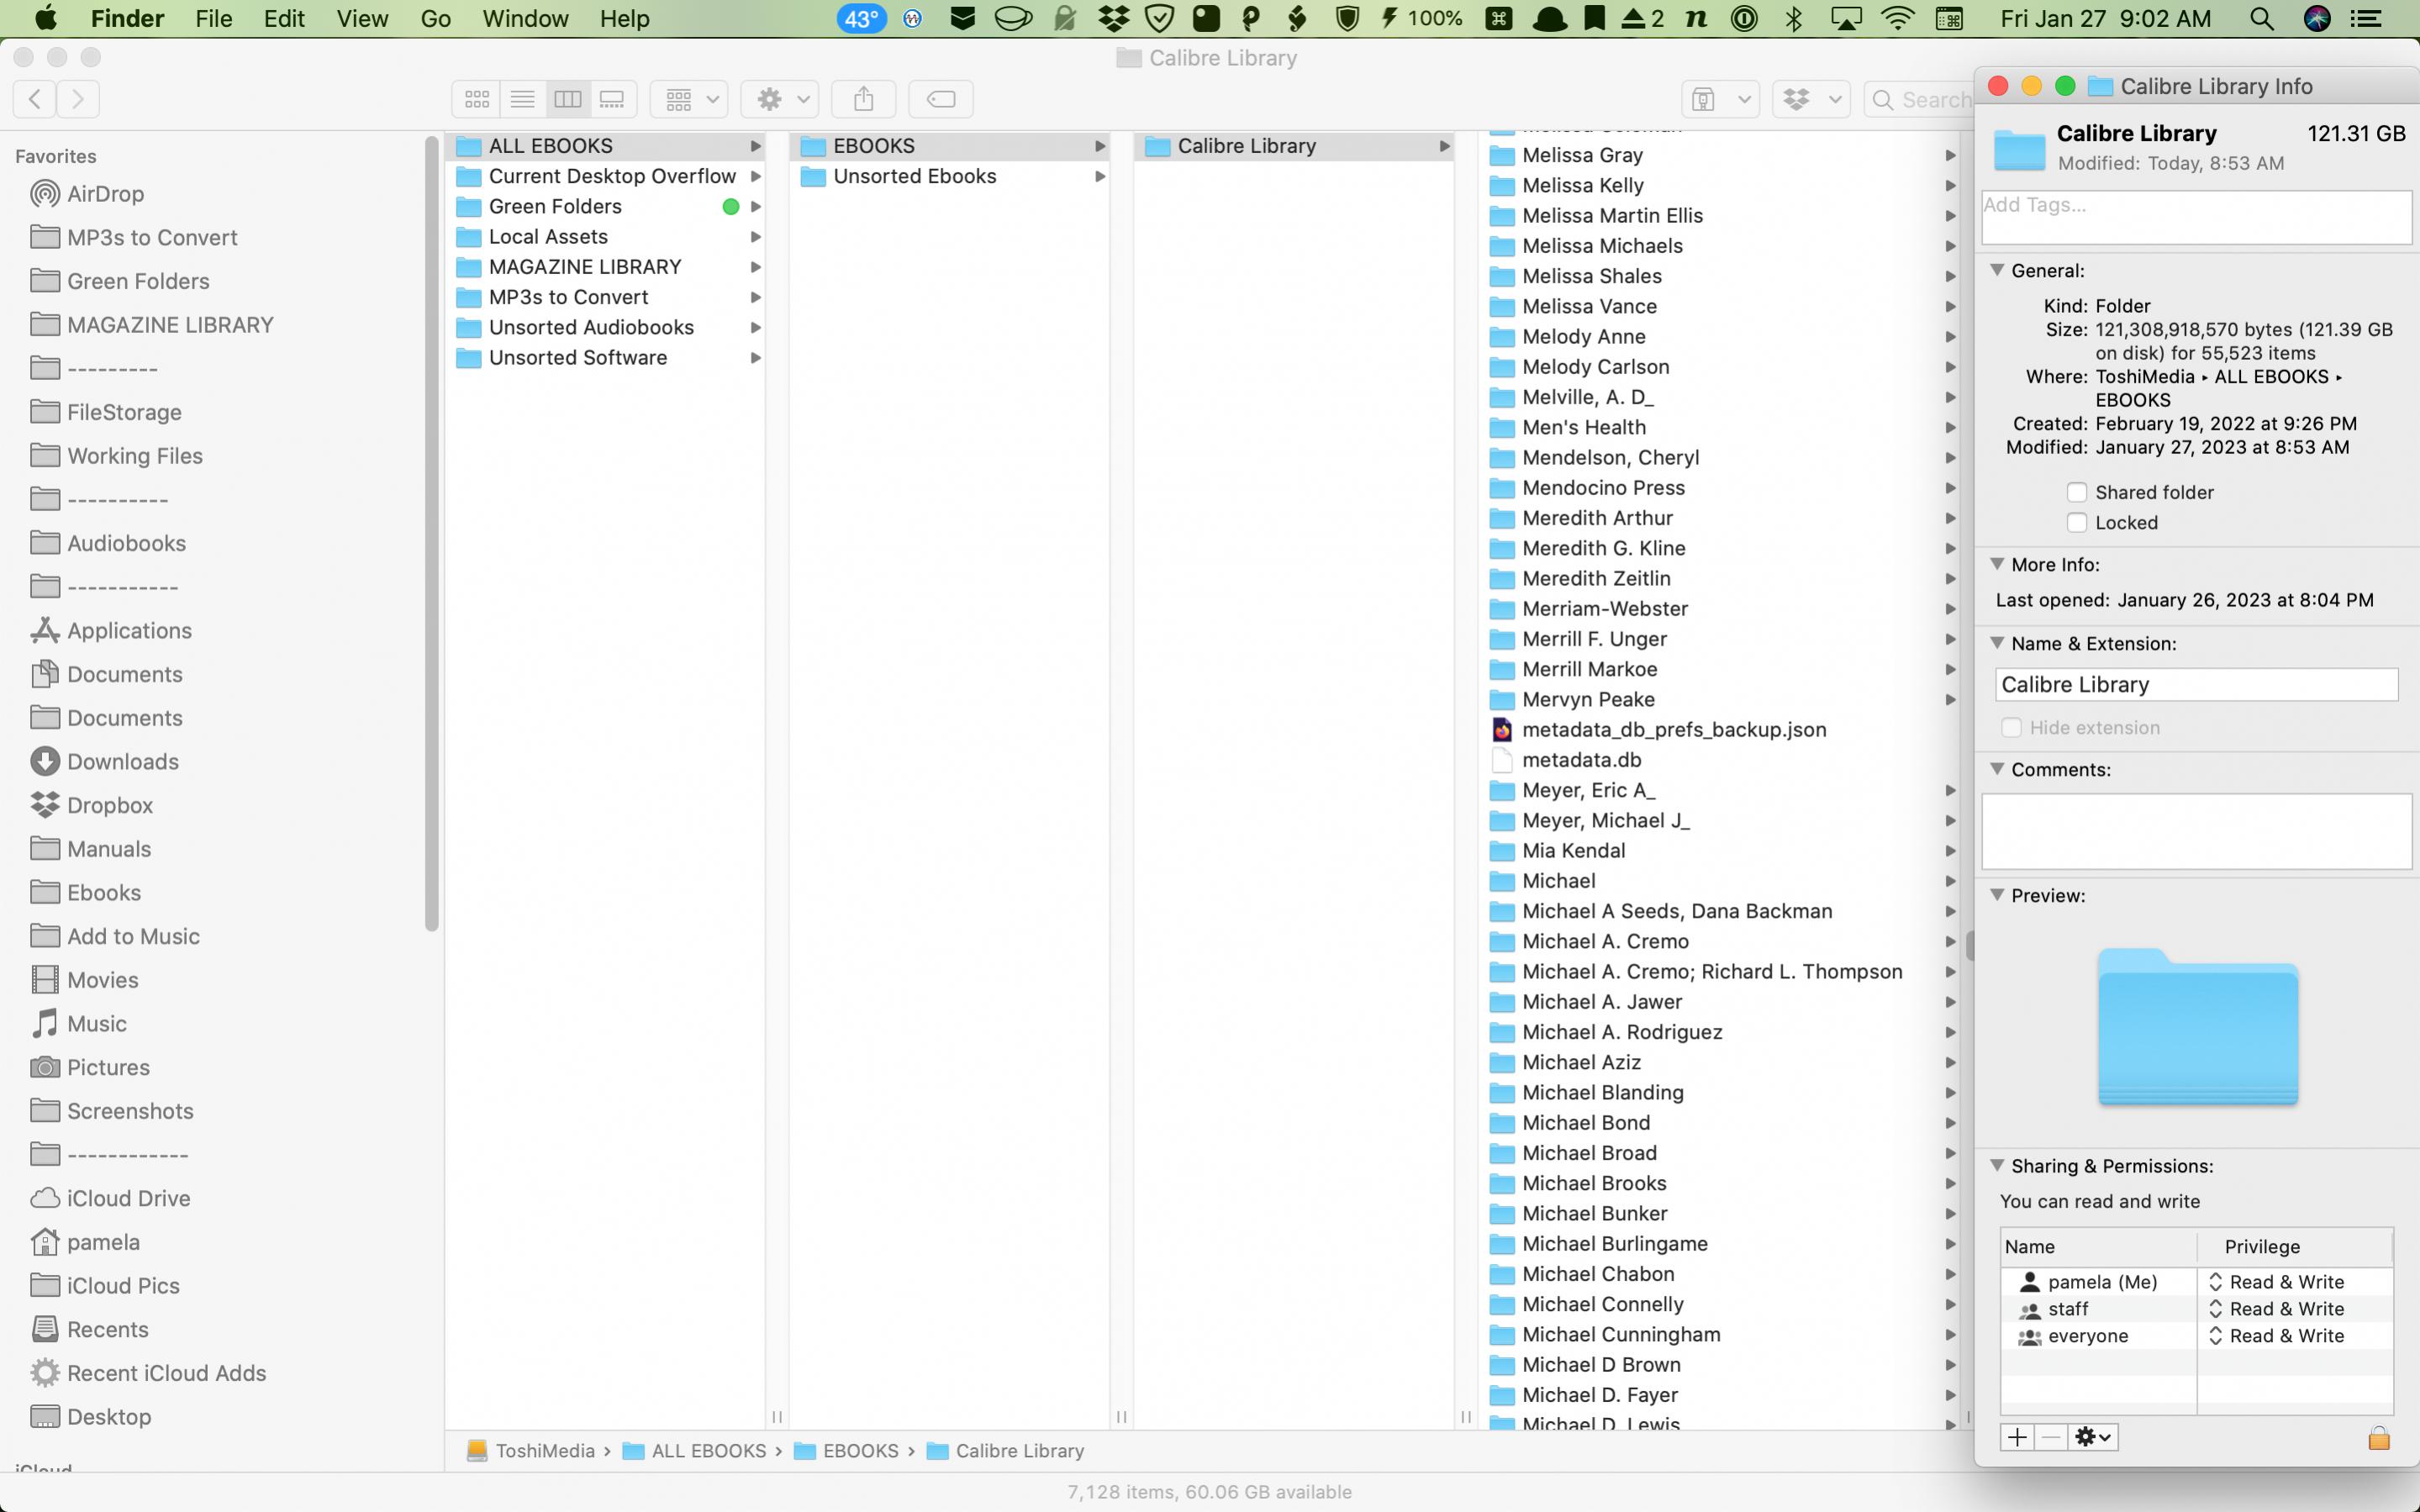Collapse the Sharing & Permissions section

1997,1165
